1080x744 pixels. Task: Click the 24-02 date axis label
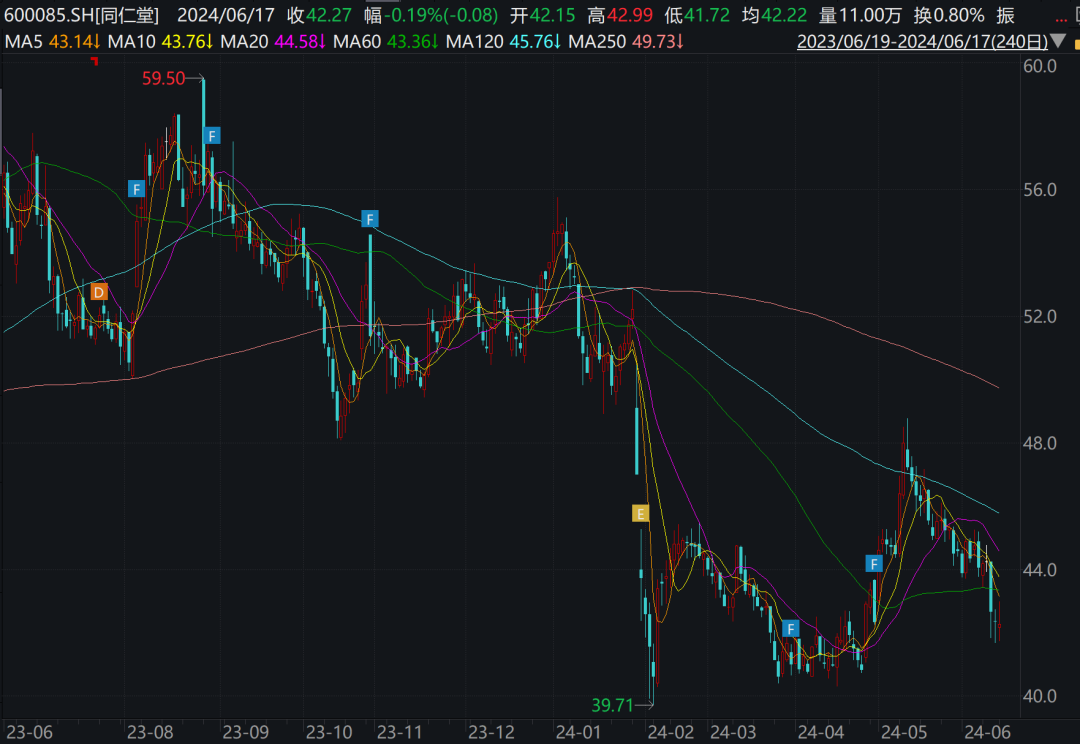671,732
